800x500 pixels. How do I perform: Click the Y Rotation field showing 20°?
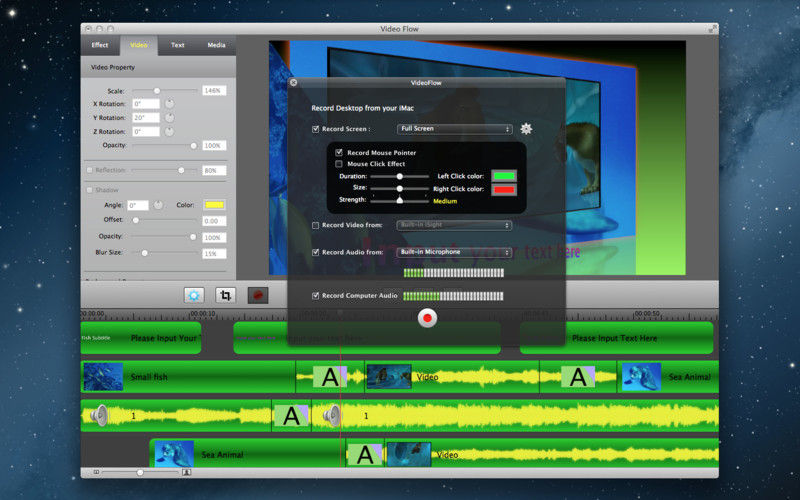pyautogui.click(x=146, y=117)
